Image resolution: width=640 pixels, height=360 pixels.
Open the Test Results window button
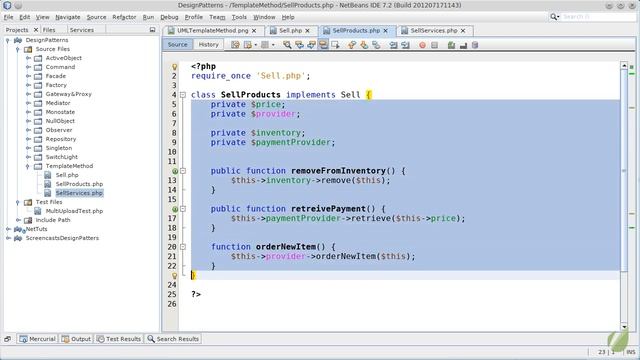coord(119,339)
